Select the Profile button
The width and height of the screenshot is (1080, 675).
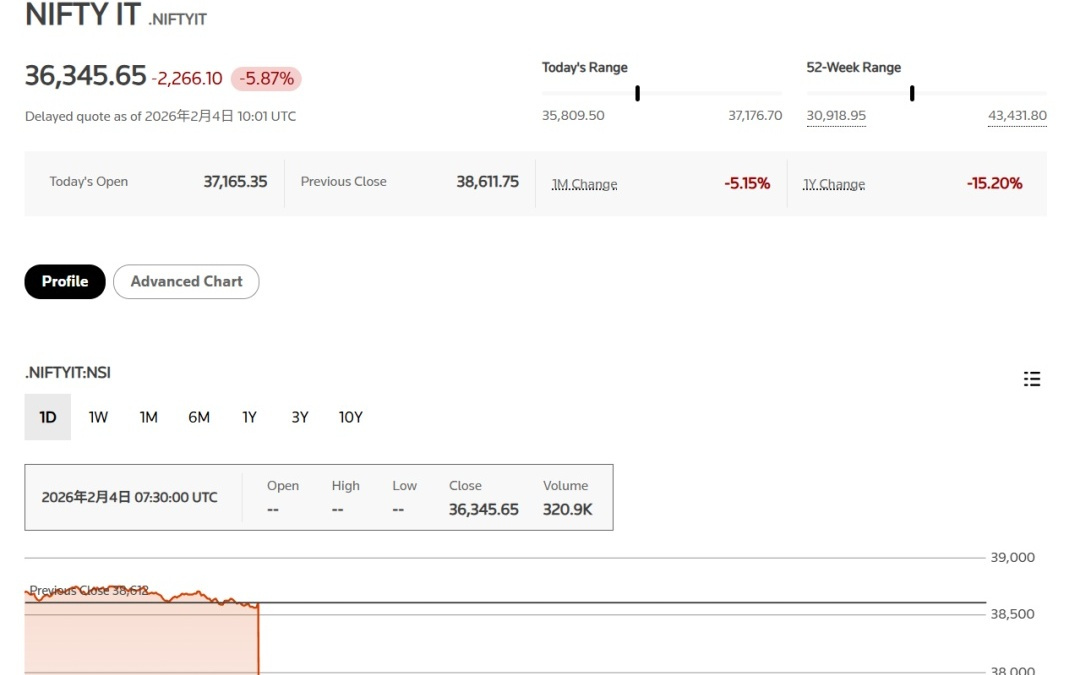click(65, 282)
